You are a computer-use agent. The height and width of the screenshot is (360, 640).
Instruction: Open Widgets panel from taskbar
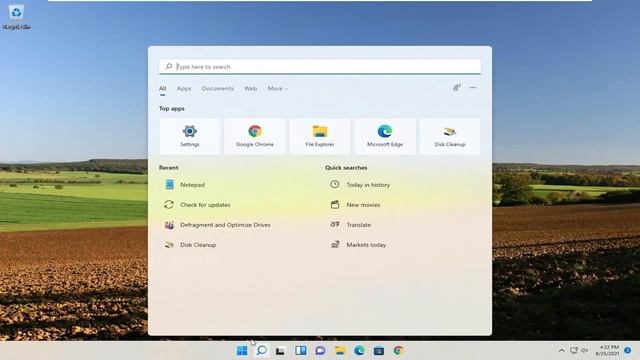300,351
